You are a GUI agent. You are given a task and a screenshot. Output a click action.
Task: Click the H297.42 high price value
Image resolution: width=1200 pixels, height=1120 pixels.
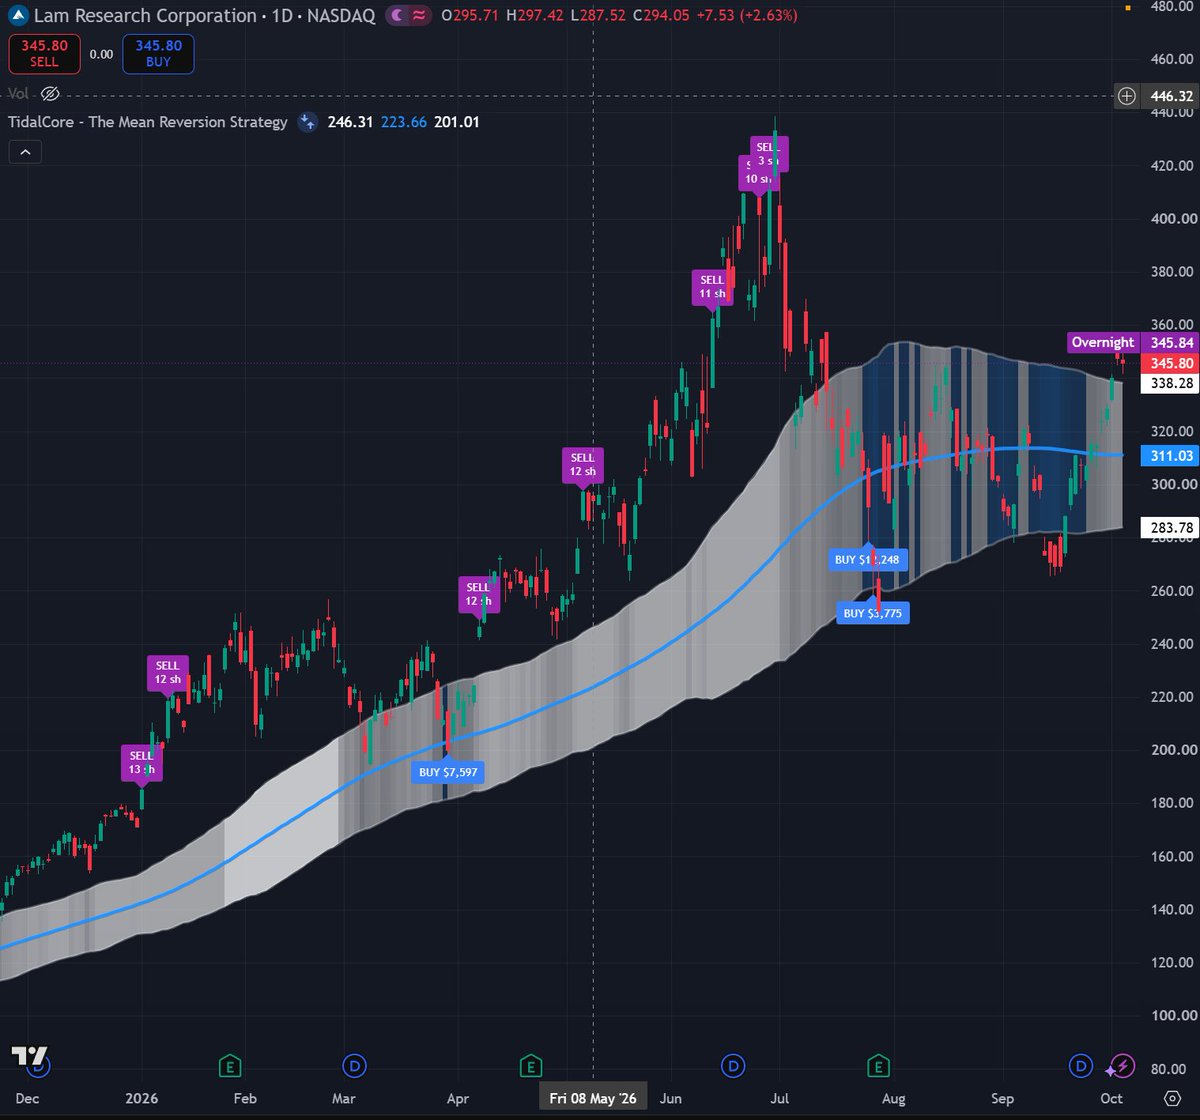tap(536, 16)
